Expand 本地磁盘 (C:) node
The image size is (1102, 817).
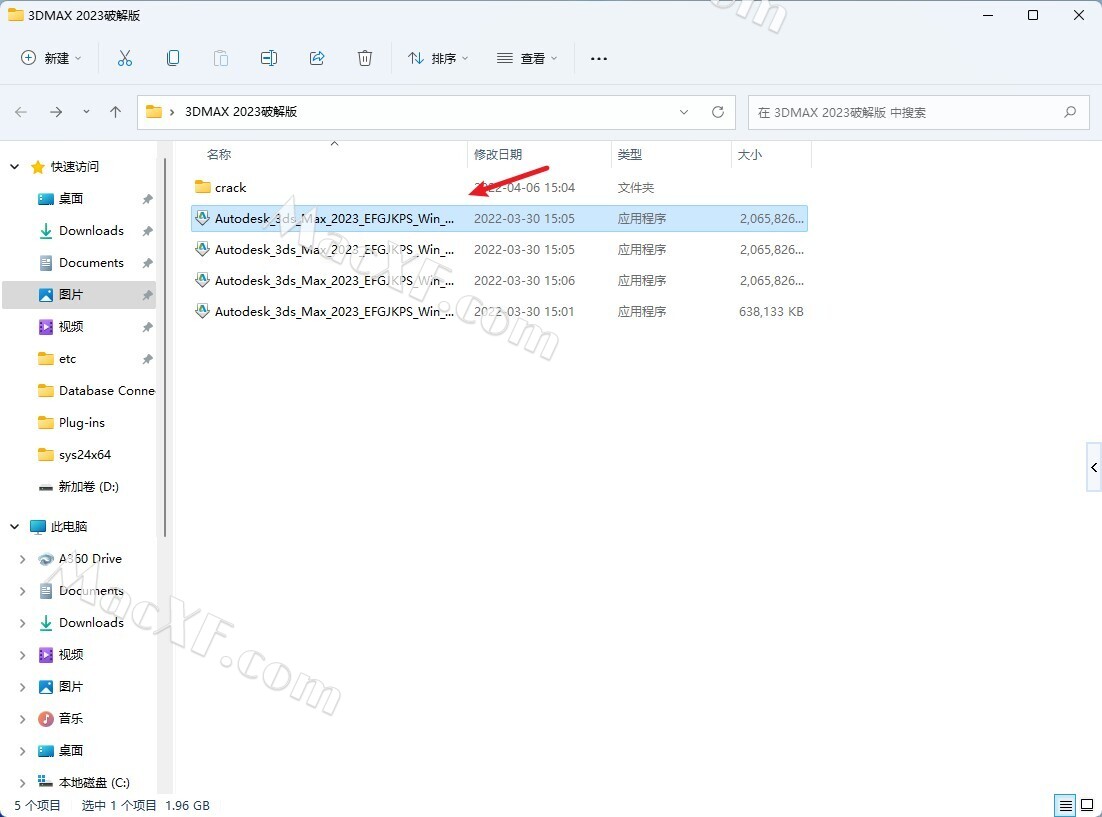click(22, 783)
